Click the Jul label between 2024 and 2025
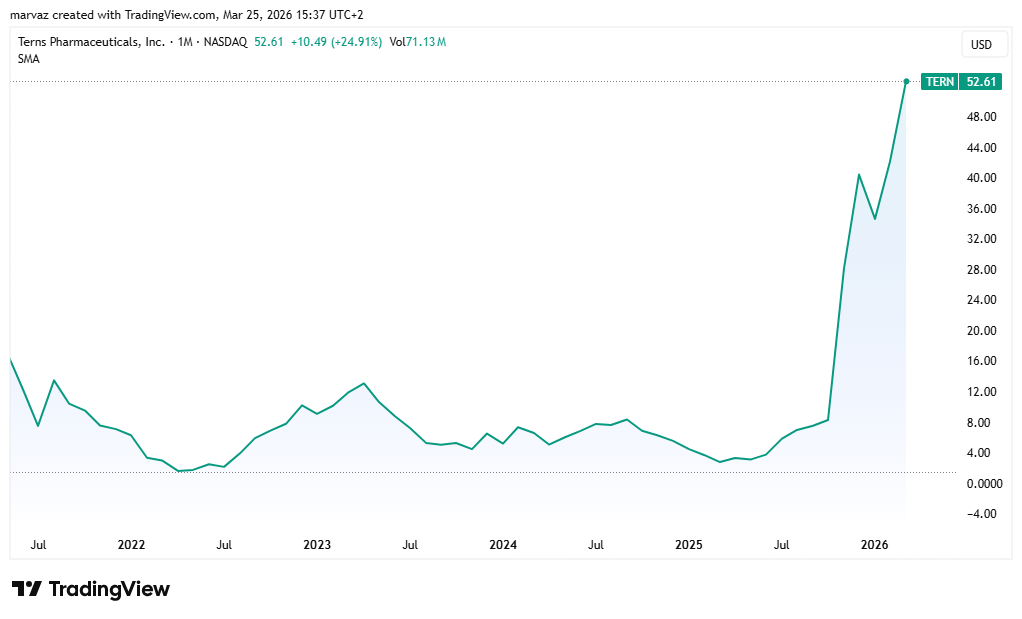Image resolution: width=1022 pixels, height=619 pixels. pyautogui.click(x=596, y=545)
